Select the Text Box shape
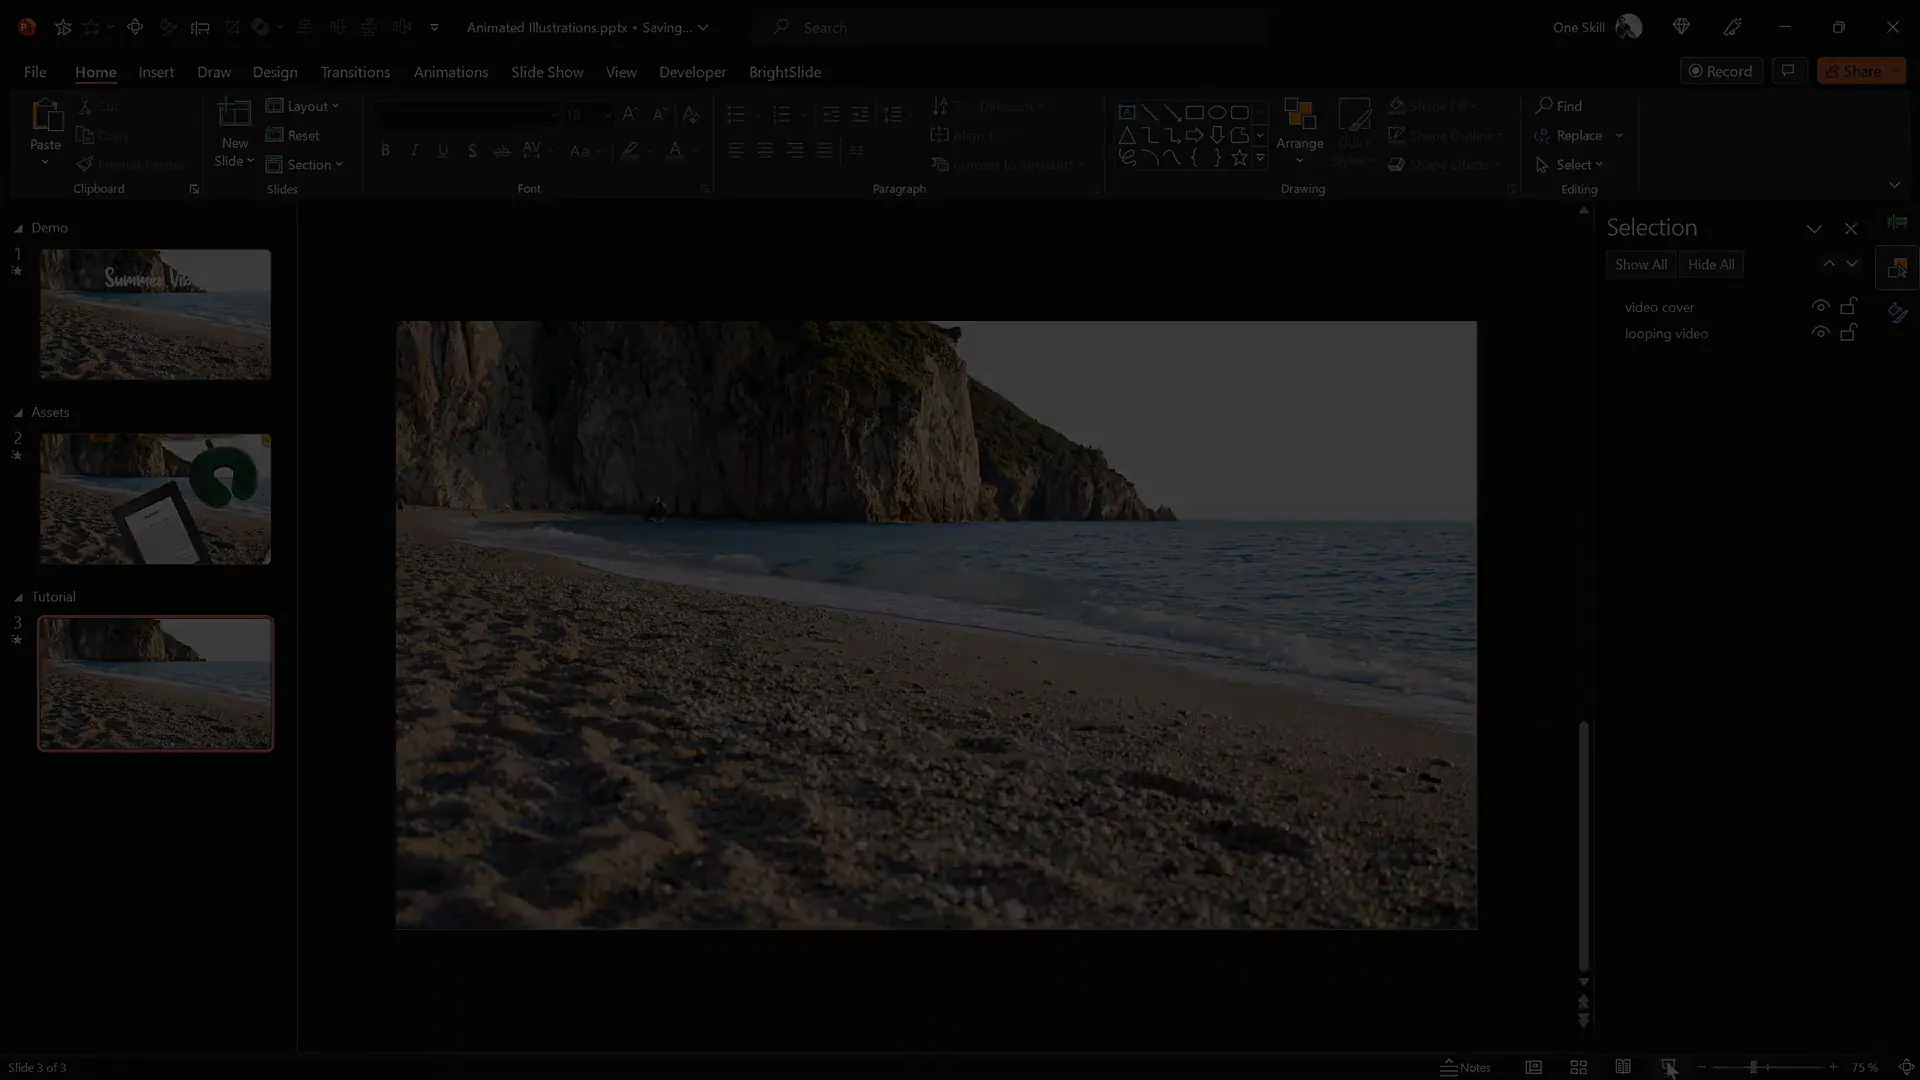 coord(1127,112)
